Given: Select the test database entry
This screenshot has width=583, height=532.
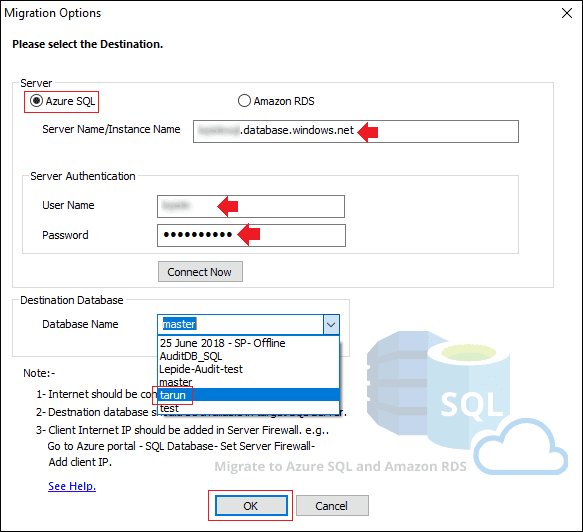Looking at the screenshot, I should point(248,408).
